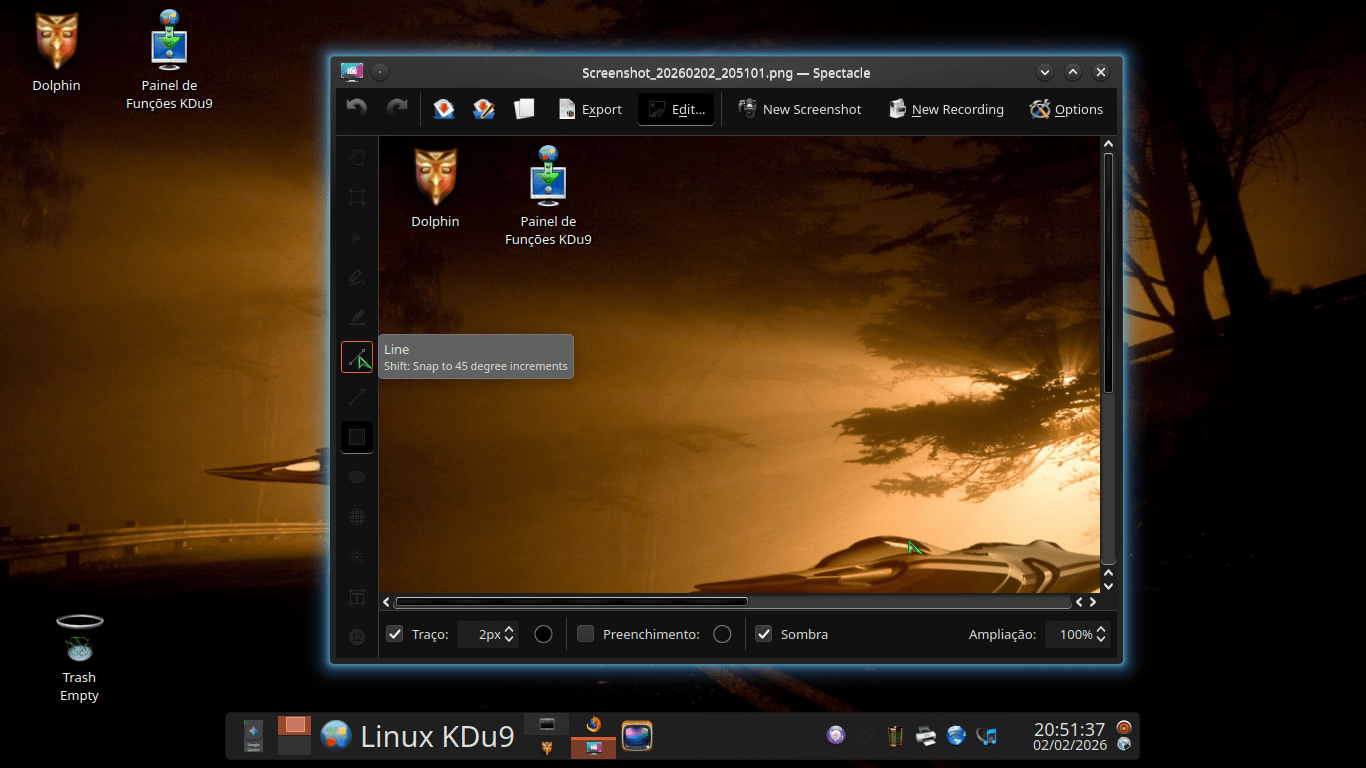Enable the Preenchimento fill checkbox
This screenshot has height=768, width=1366.
[586, 634]
